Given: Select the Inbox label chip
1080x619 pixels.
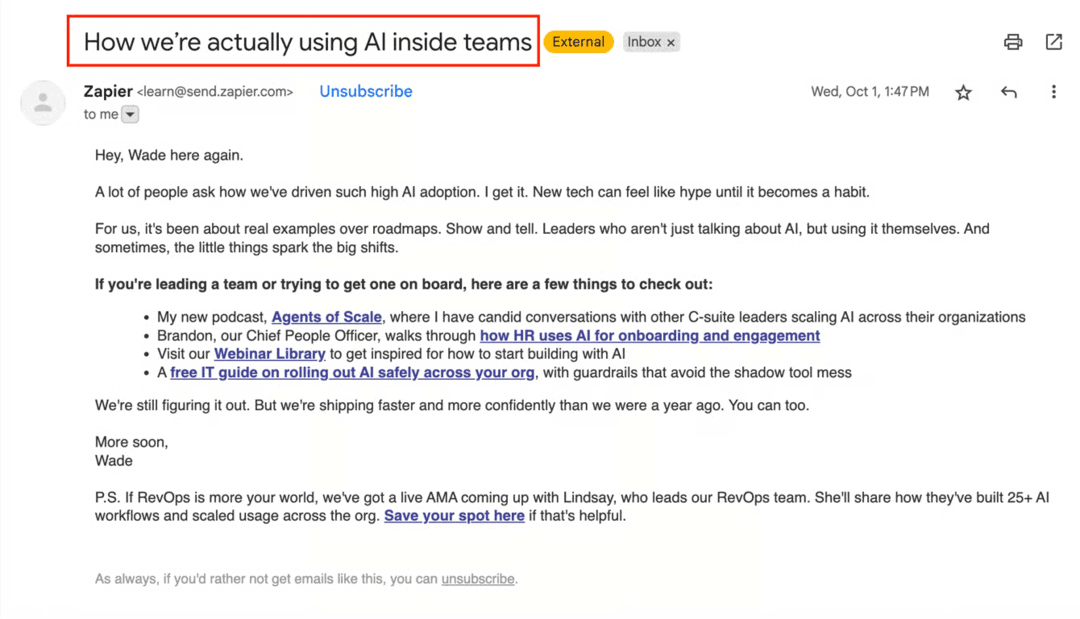Looking at the screenshot, I should click(x=643, y=42).
